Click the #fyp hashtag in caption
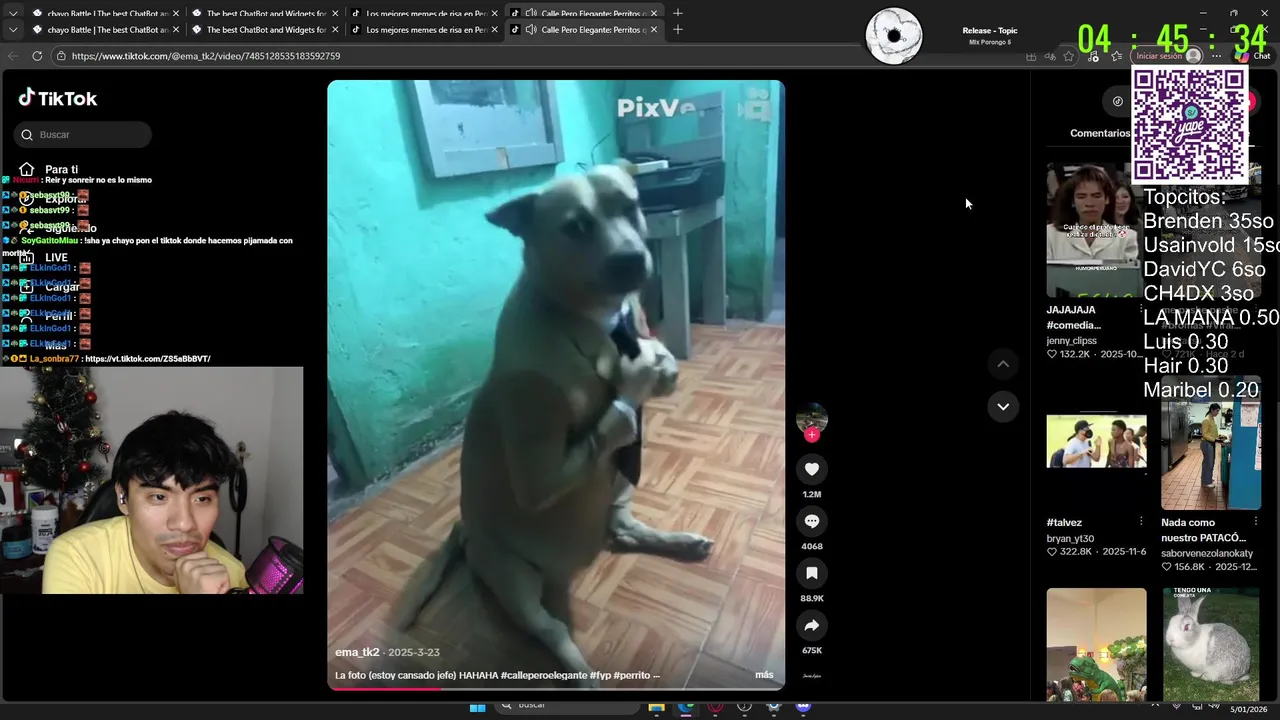 coord(601,675)
